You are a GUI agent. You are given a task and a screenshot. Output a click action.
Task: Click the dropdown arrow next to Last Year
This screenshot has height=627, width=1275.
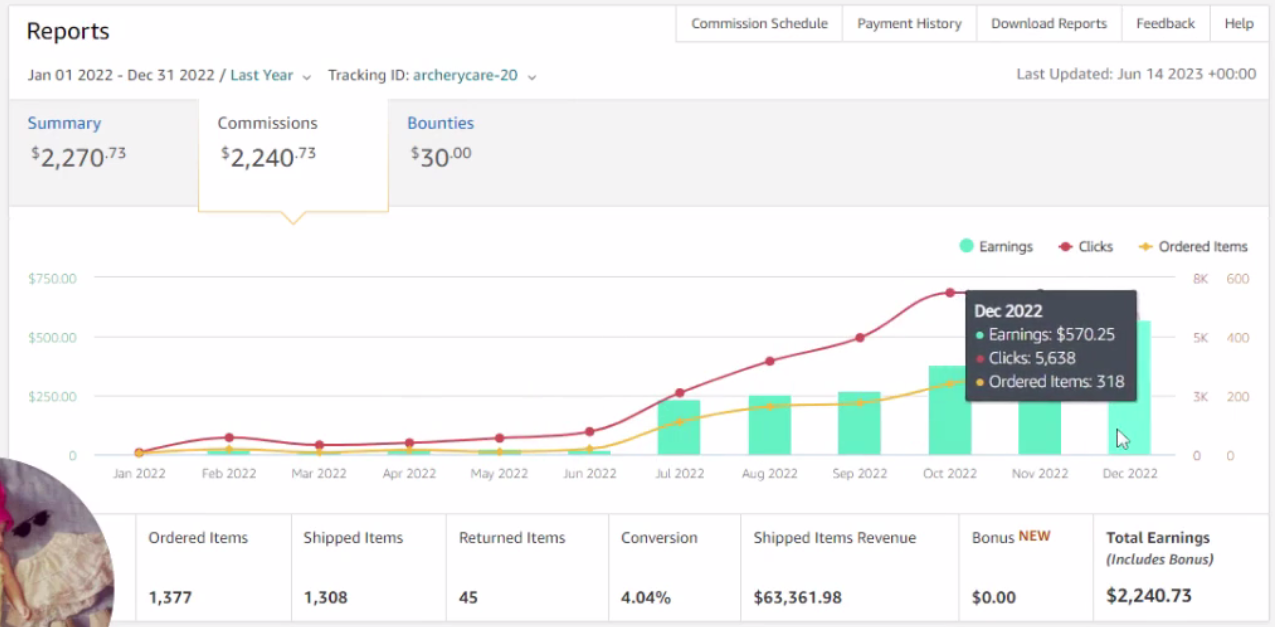point(306,77)
